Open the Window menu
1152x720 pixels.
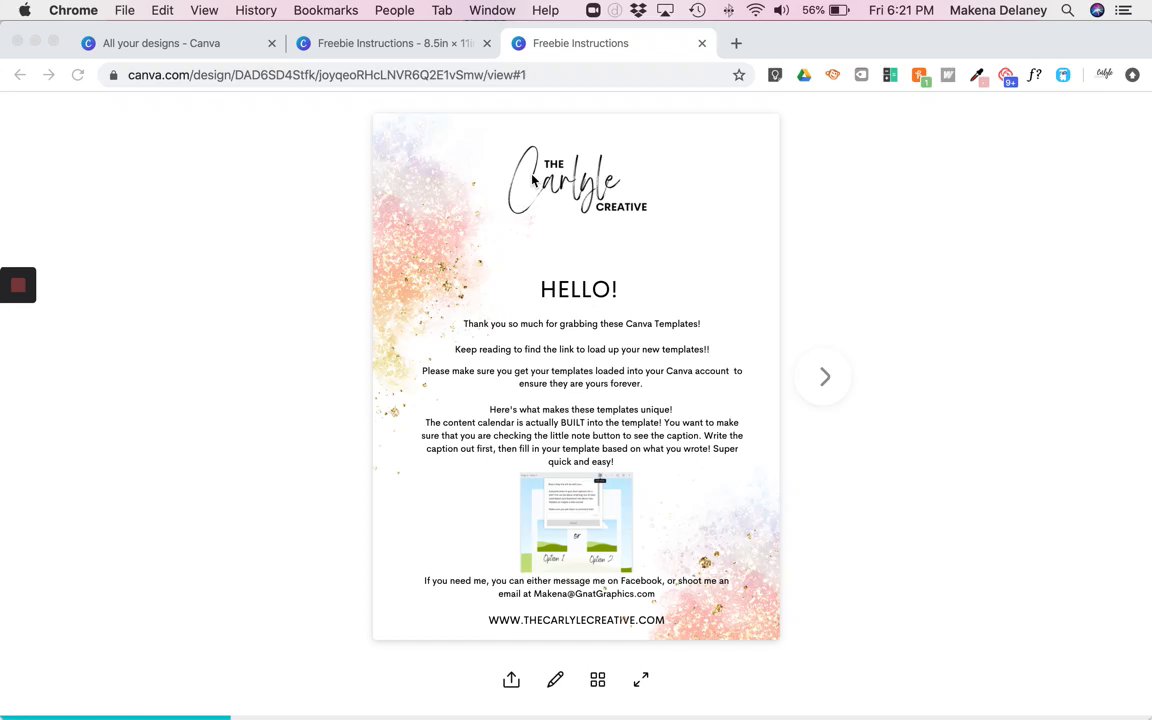point(492,10)
